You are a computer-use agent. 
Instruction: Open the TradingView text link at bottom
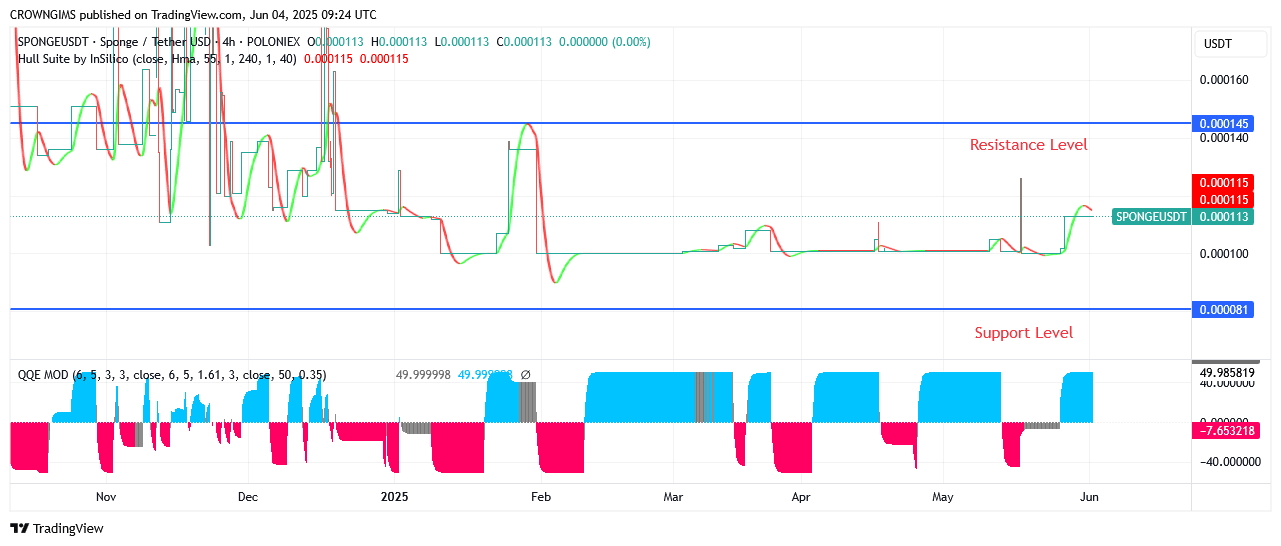tap(69, 528)
